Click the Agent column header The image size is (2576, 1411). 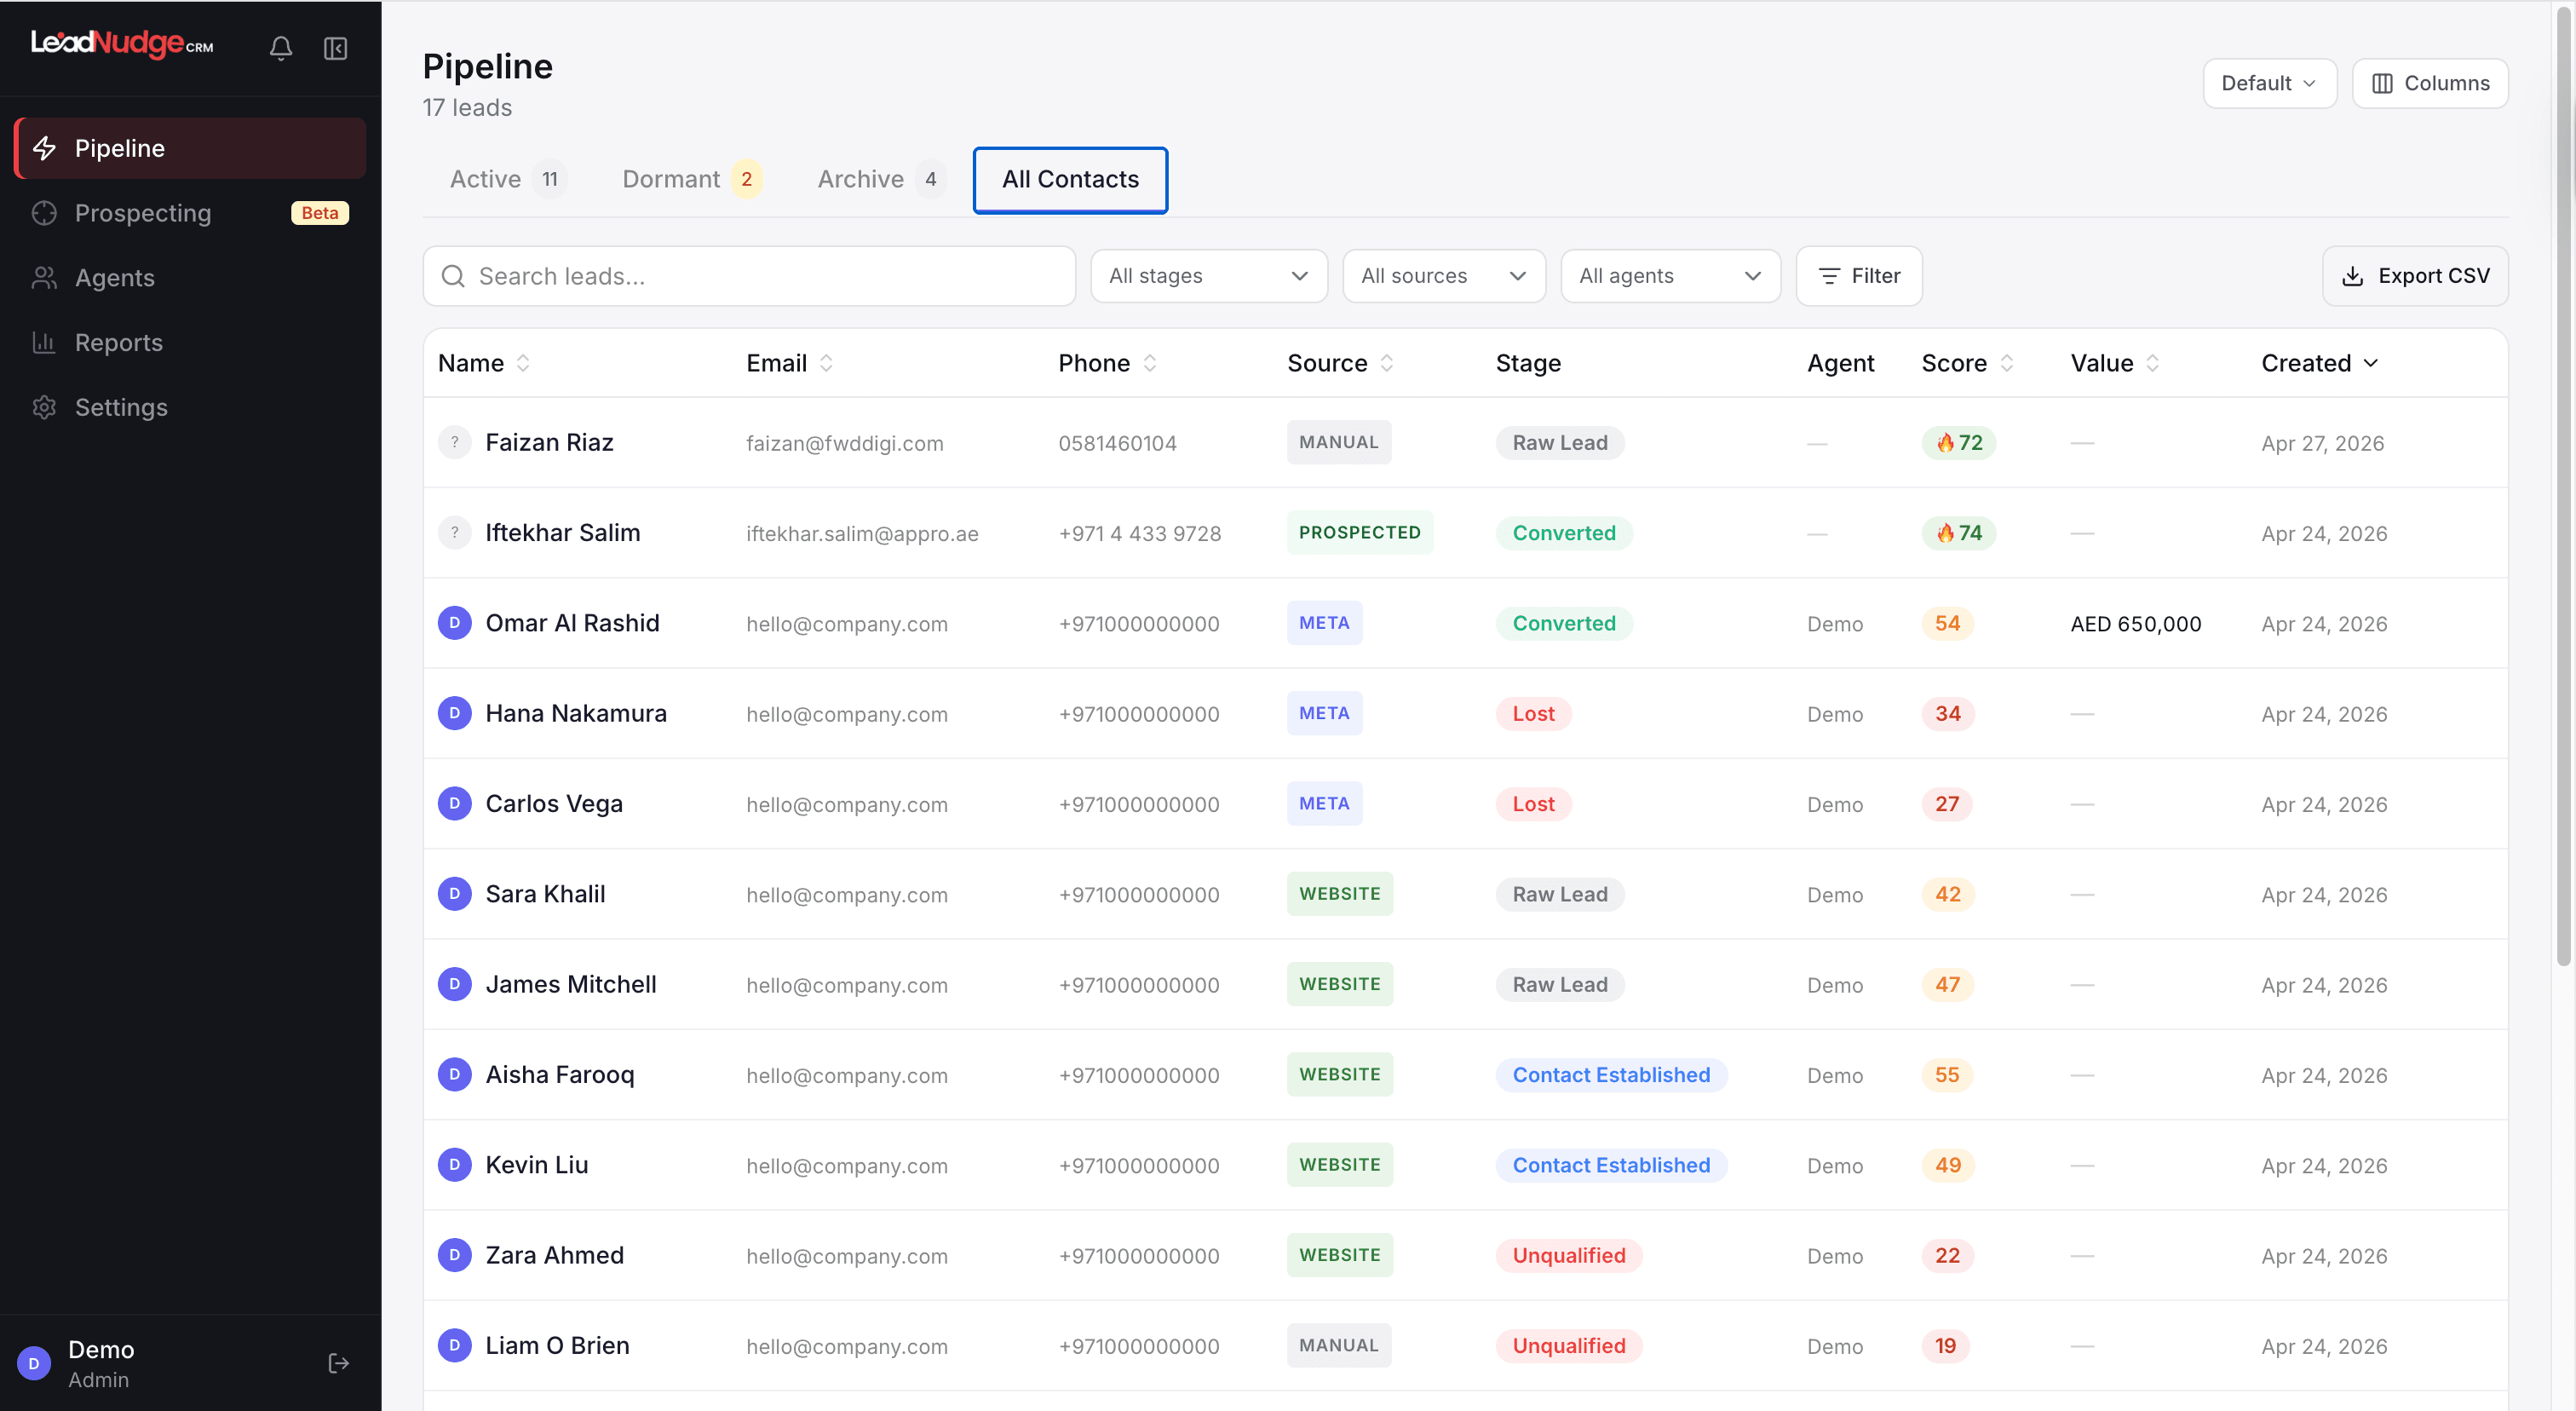pos(1840,363)
